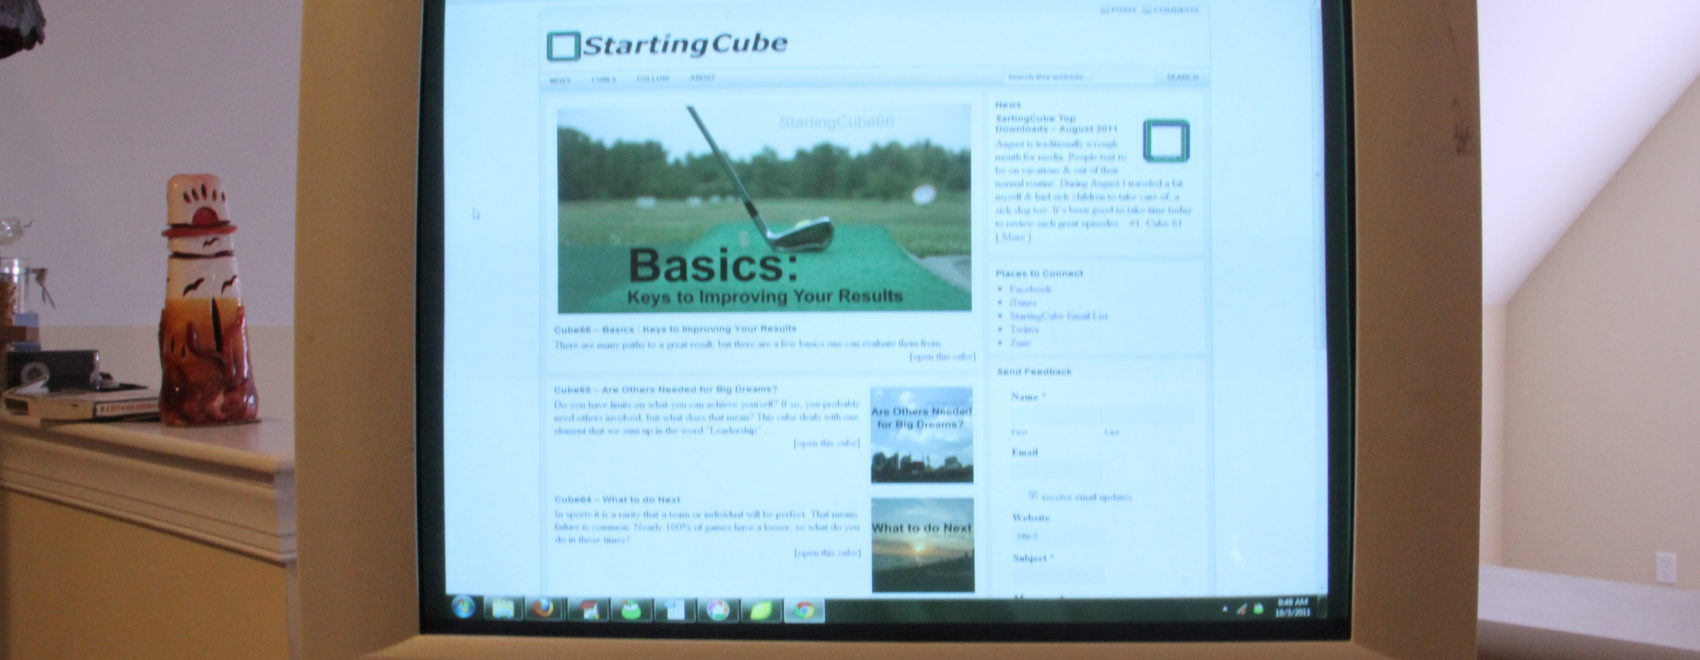This screenshot has height=660, width=1700.
Task: Click open this cube under Cube64
Action: coord(827,553)
